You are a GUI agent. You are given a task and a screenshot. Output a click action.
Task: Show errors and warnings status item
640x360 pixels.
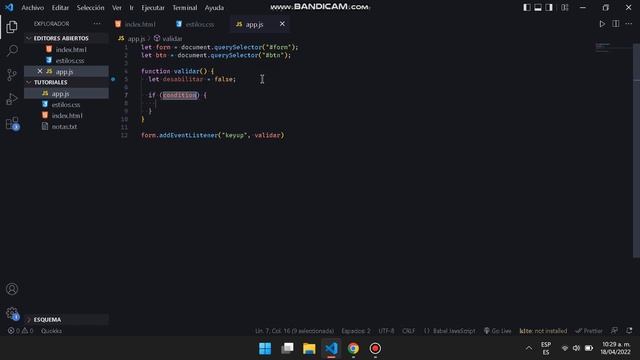[x=20, y=331]
